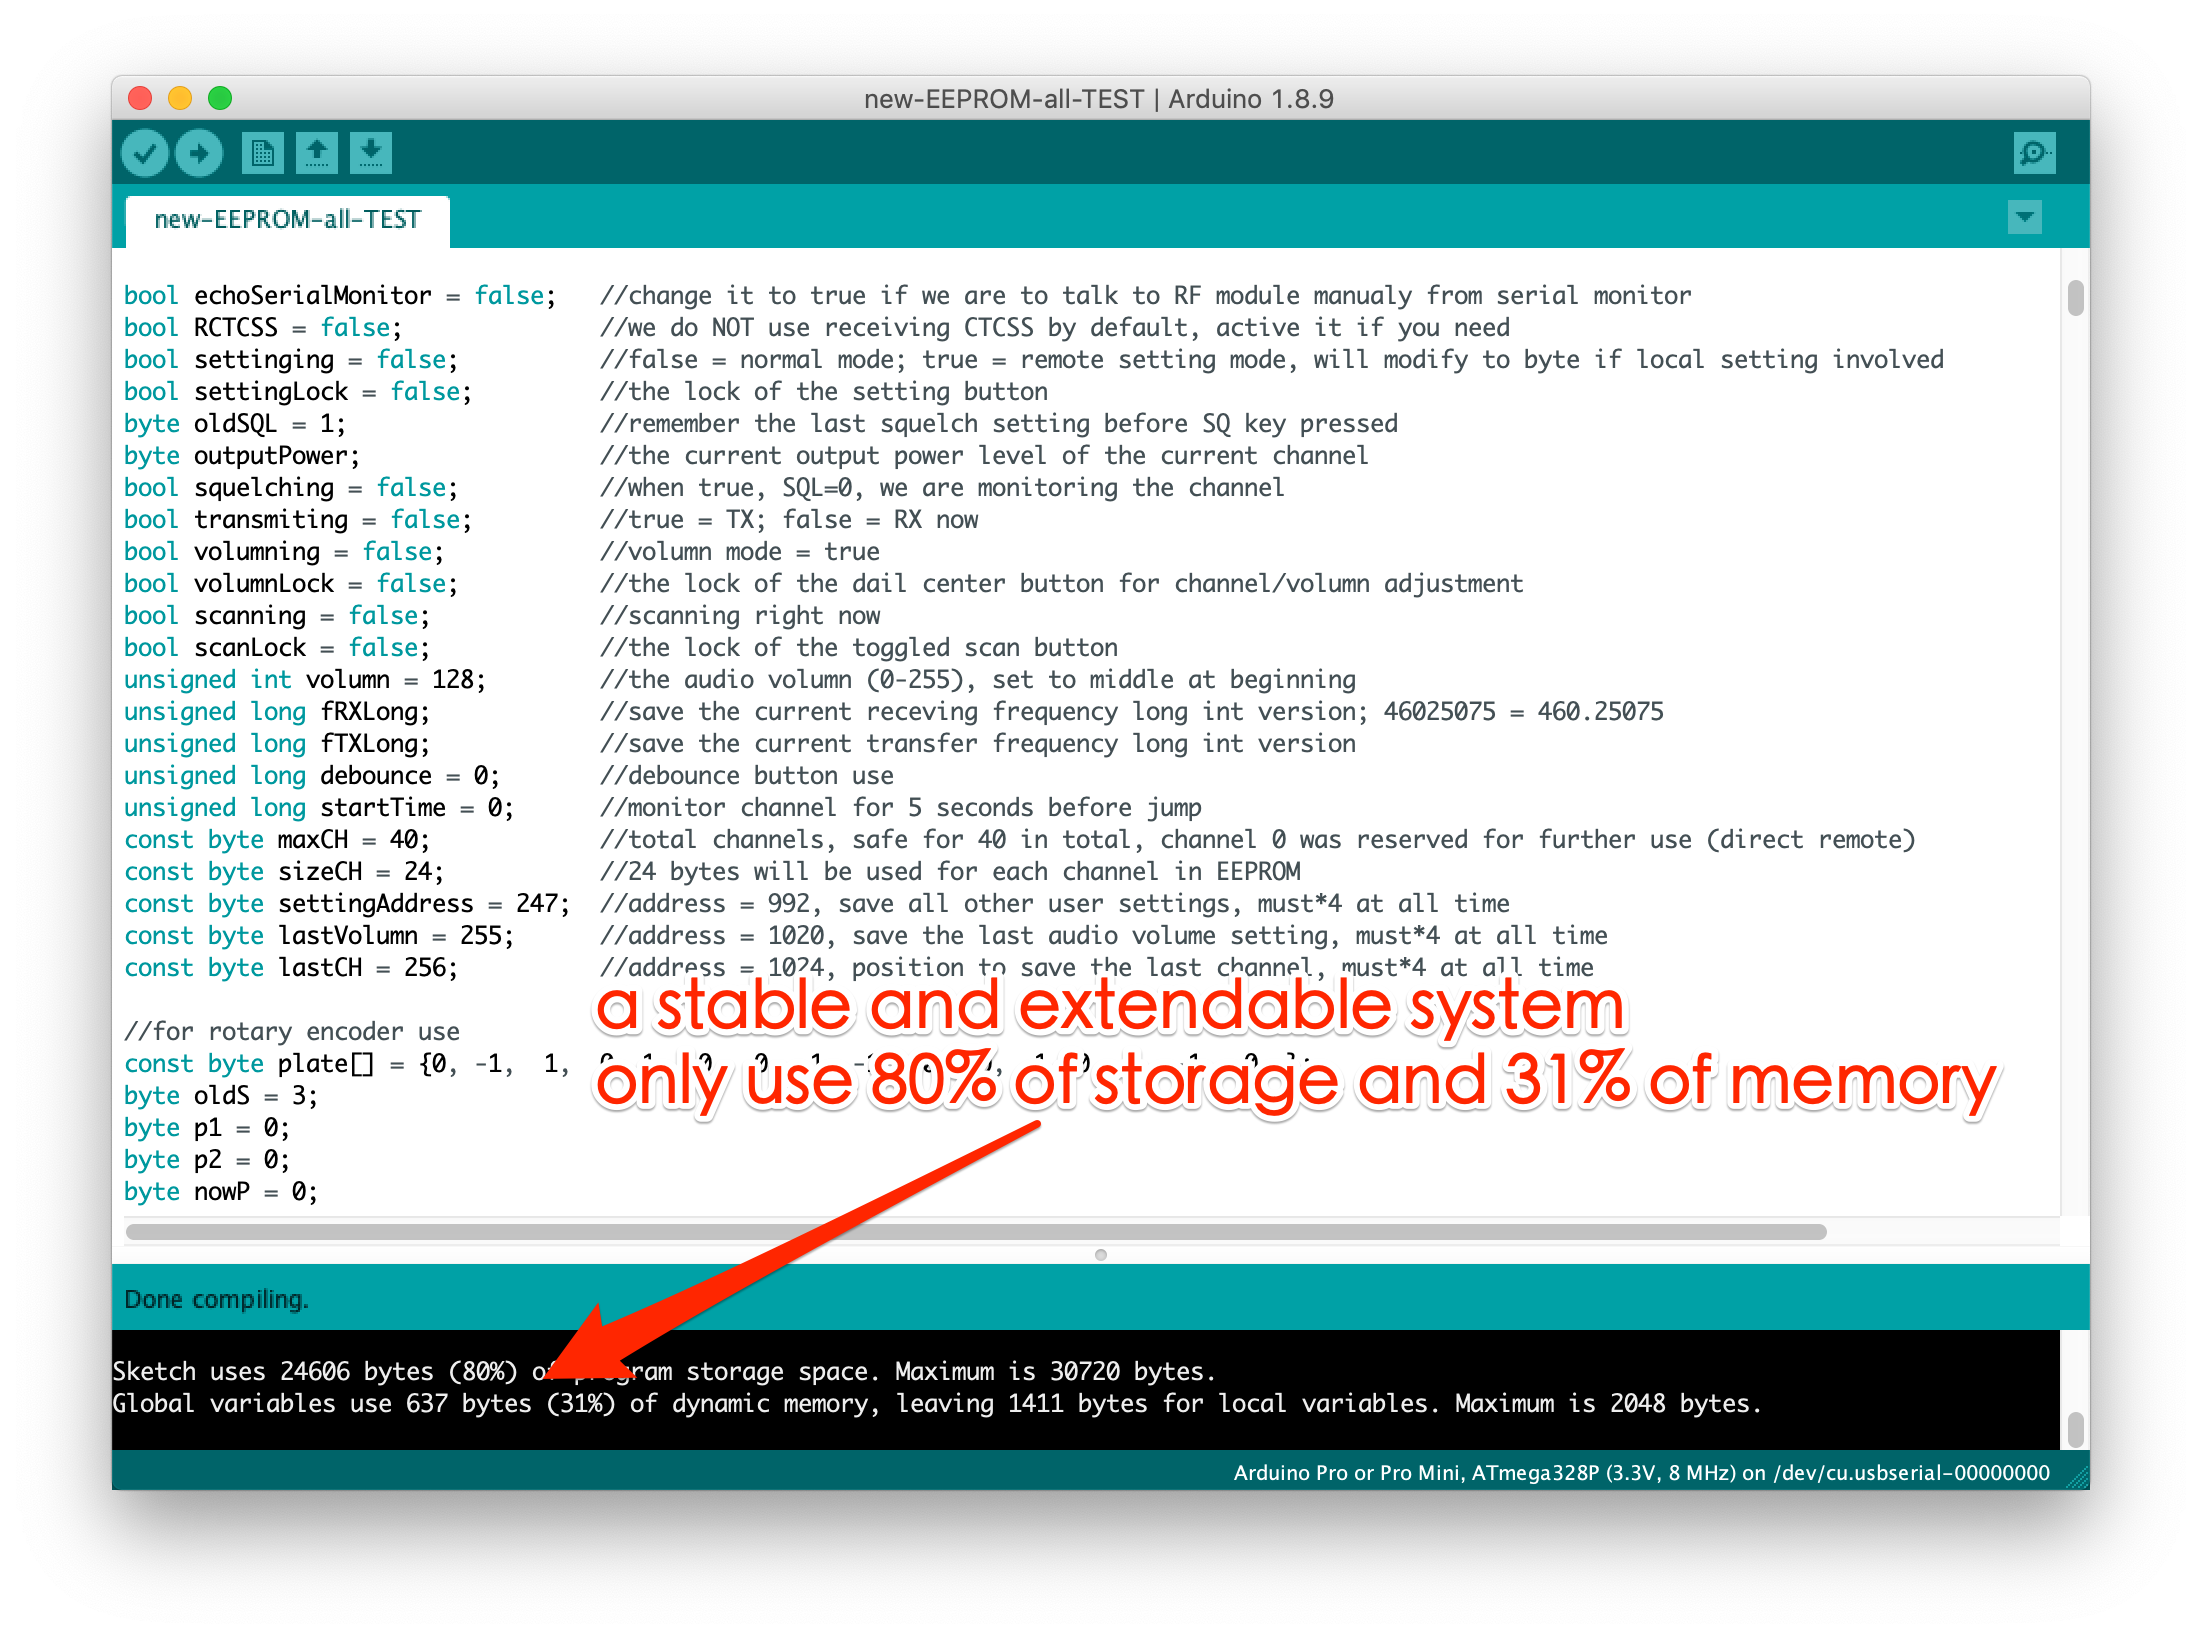2202x1638 pixels.
Task: Expand the tab options dropdown arrow
Action: click(2024, 217)
